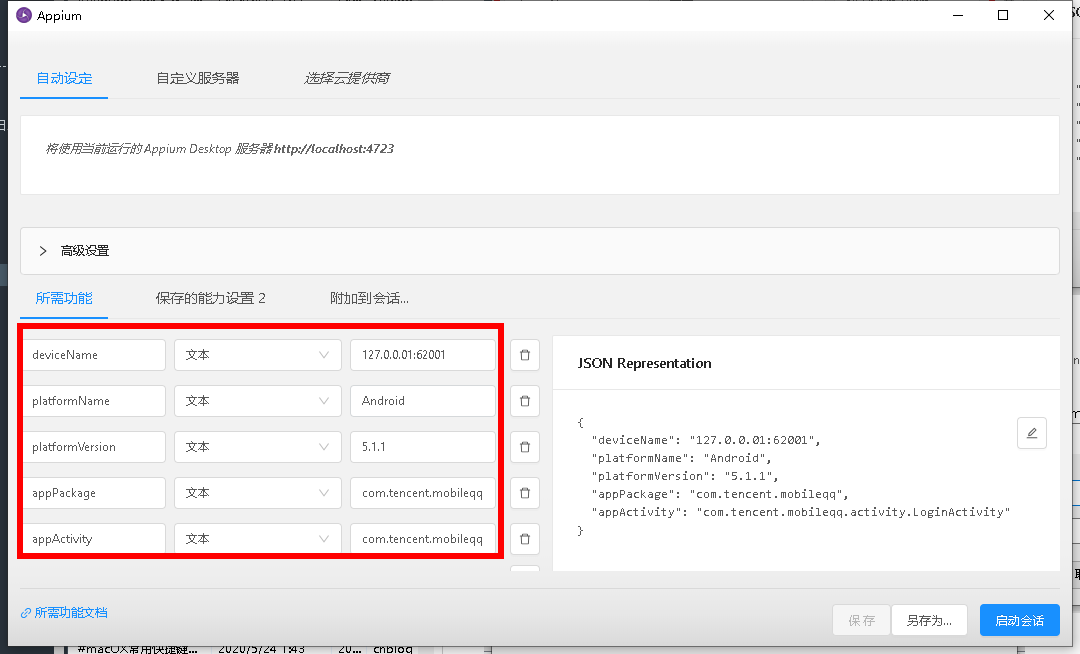
Task: Click the http://localhost:4723 server text
Action: click(334, 149)
